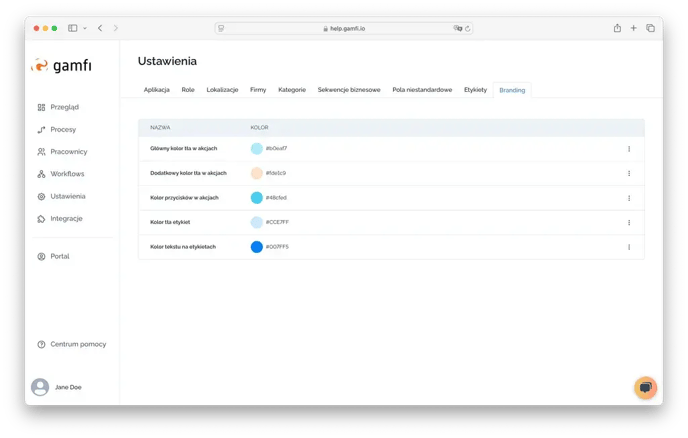Click the Integracje plug icon

[41, 219]
